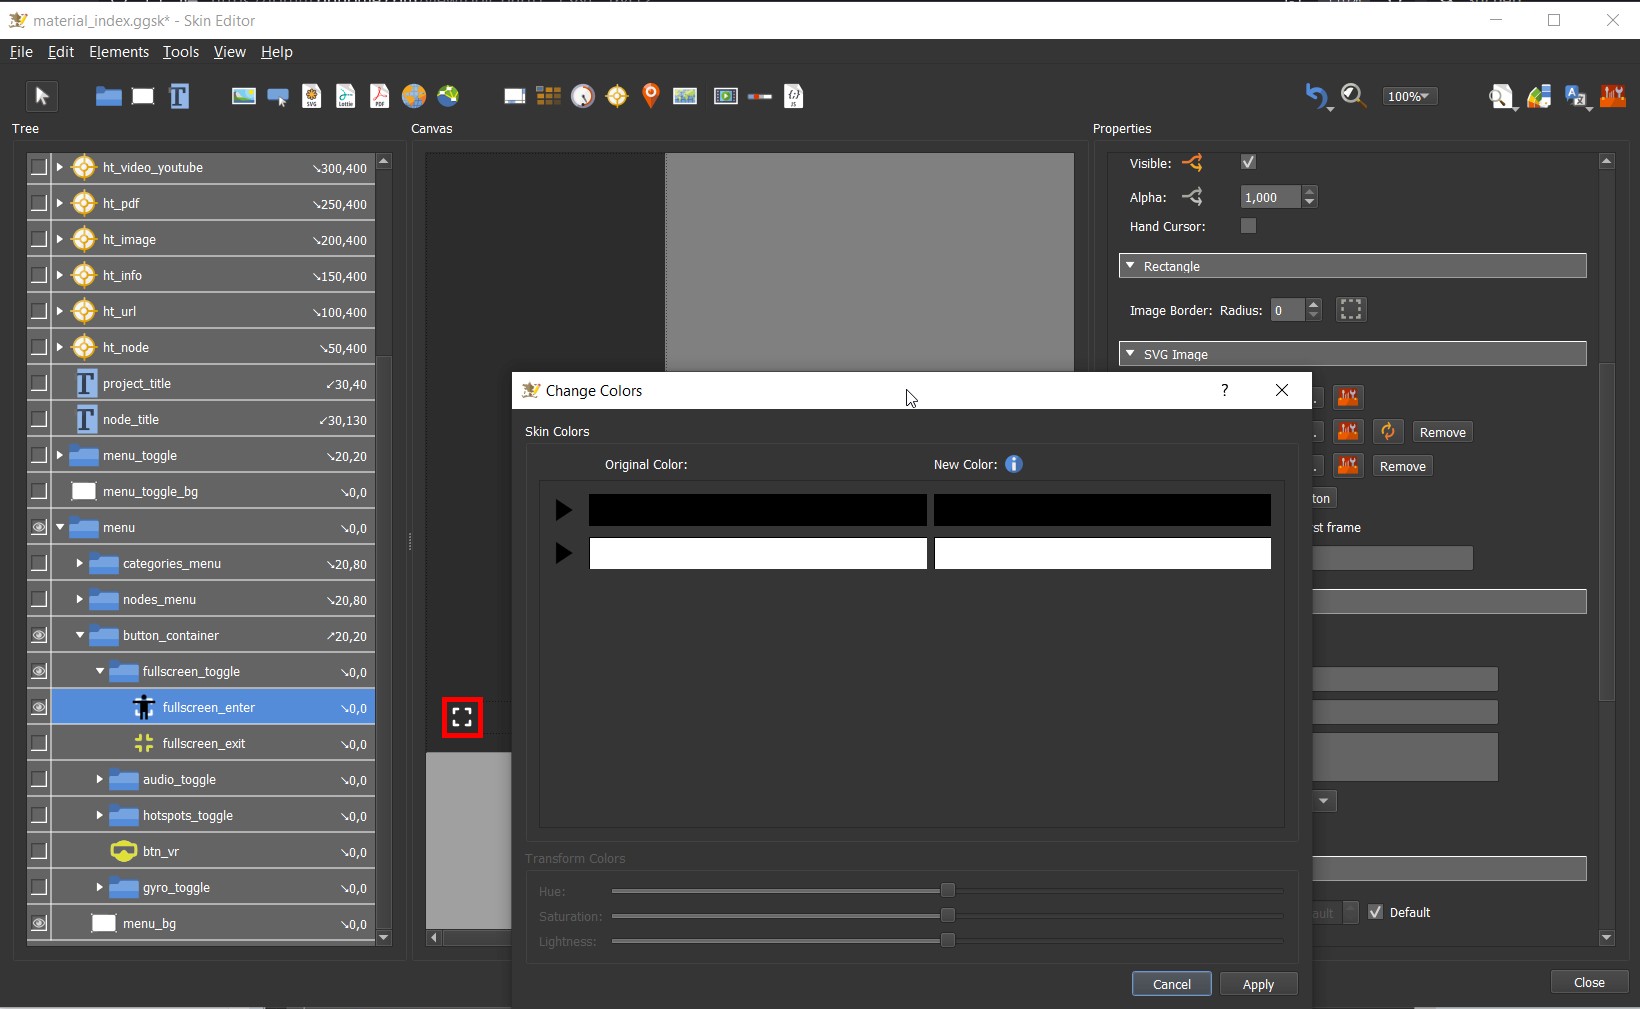Click the magnifier preview icon

pyautogui.click(x=1354, y=96)
